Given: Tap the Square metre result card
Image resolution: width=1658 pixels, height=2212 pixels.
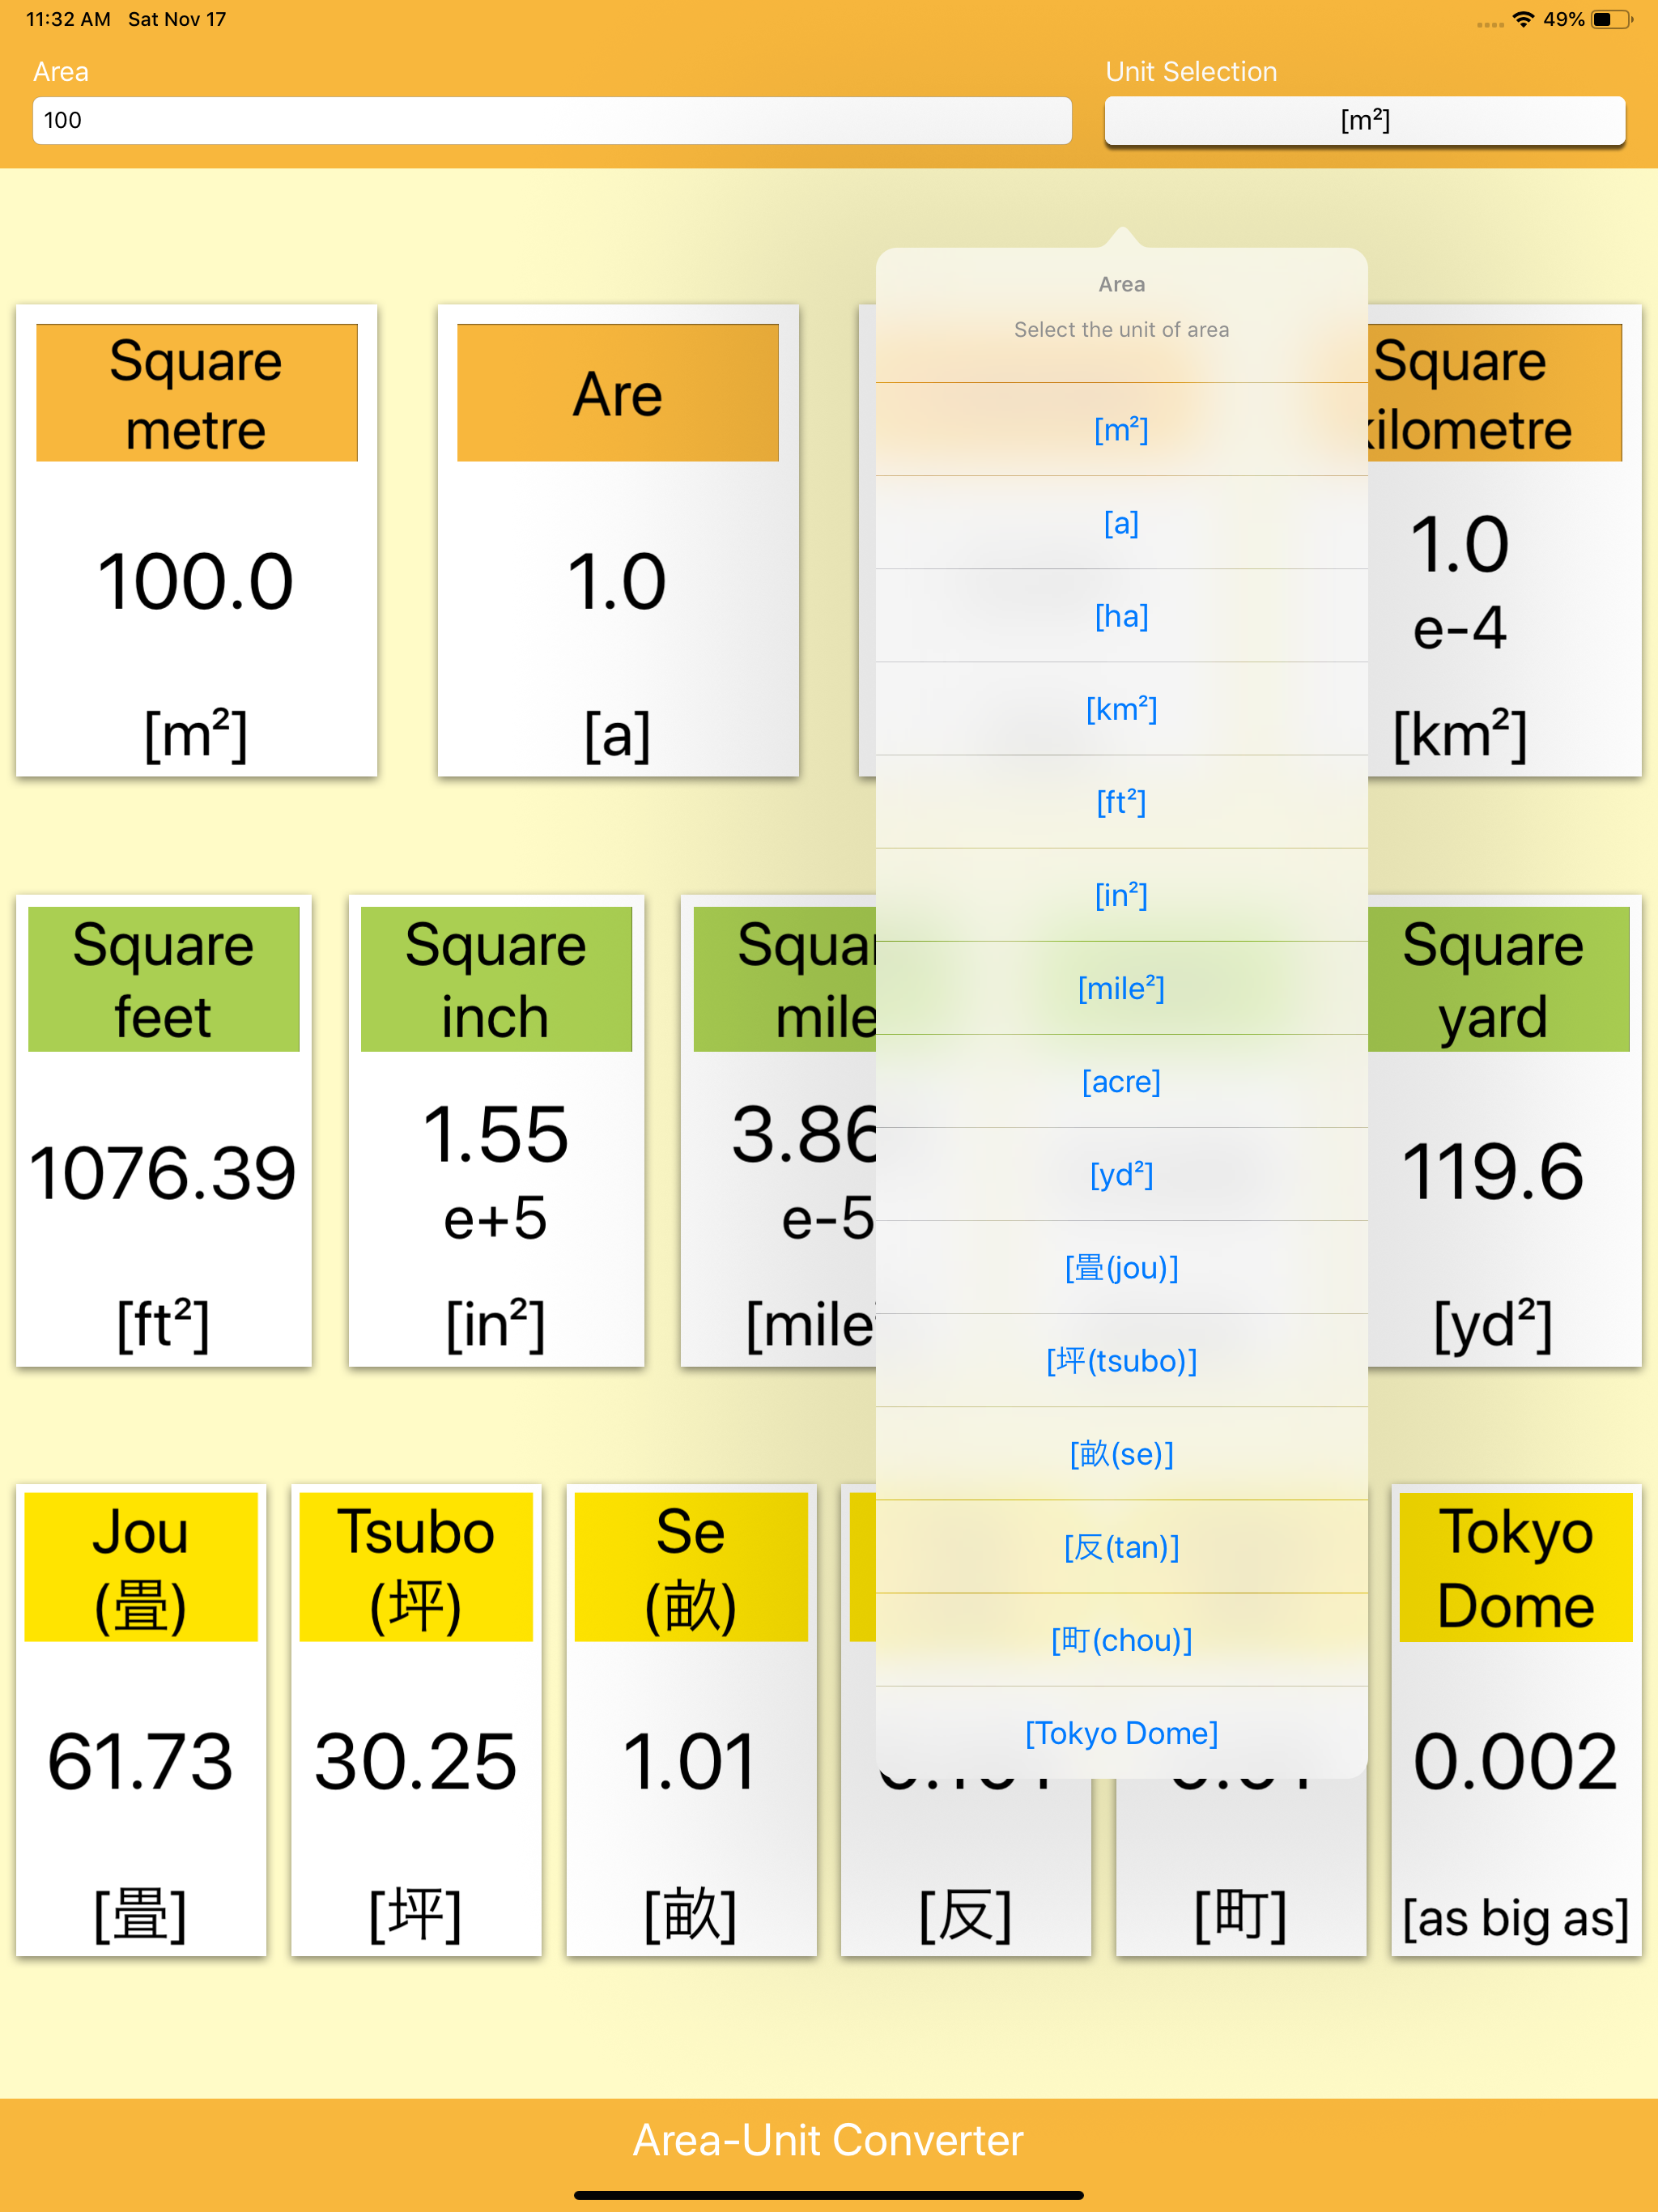Looking at the screenshot, I should (x=196, y=540).
